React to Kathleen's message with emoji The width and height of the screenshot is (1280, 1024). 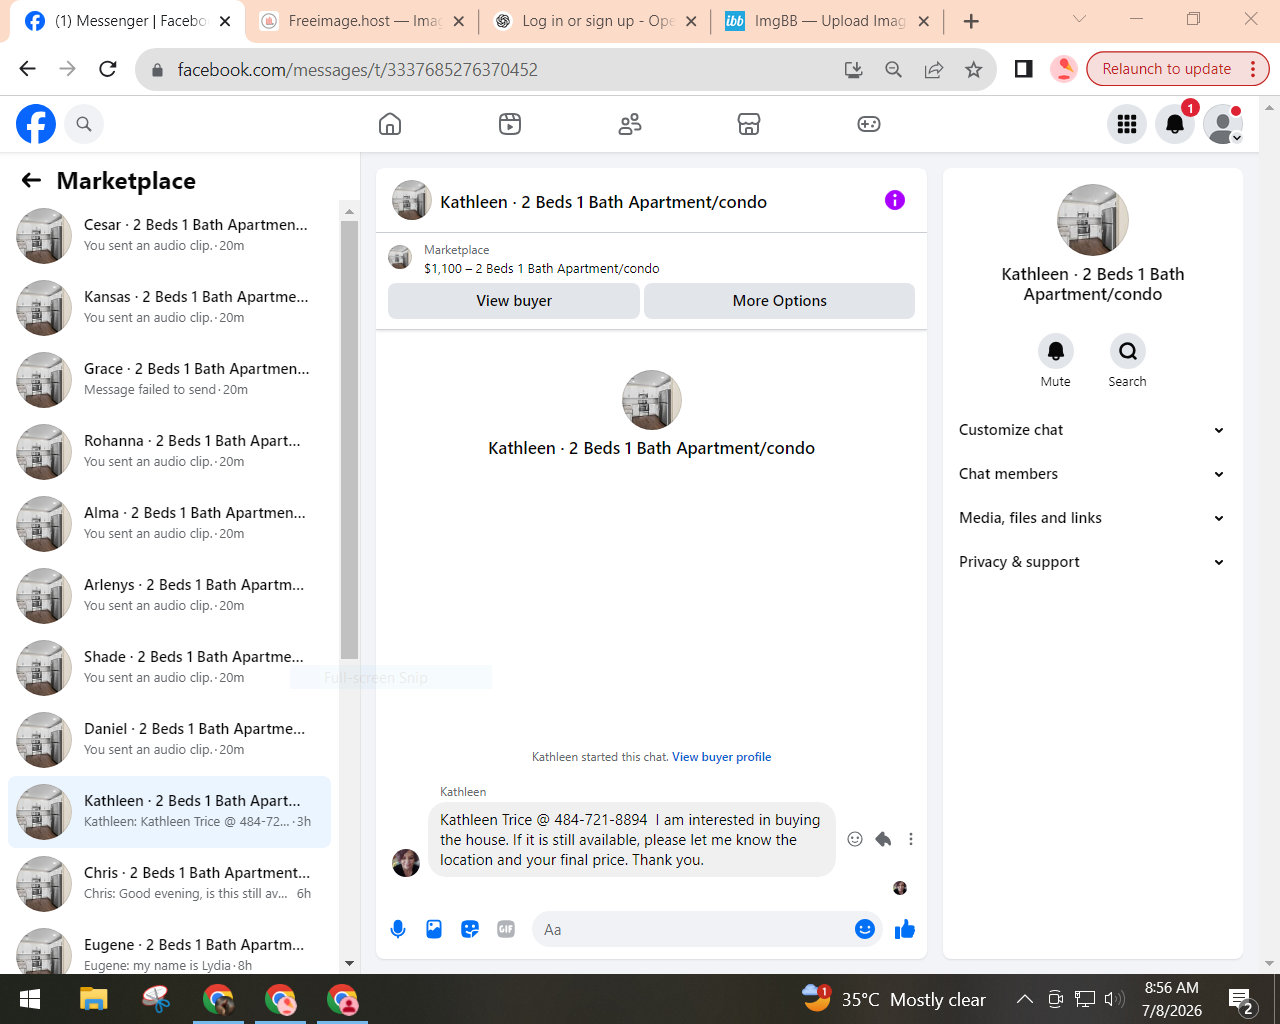[855, 839]
